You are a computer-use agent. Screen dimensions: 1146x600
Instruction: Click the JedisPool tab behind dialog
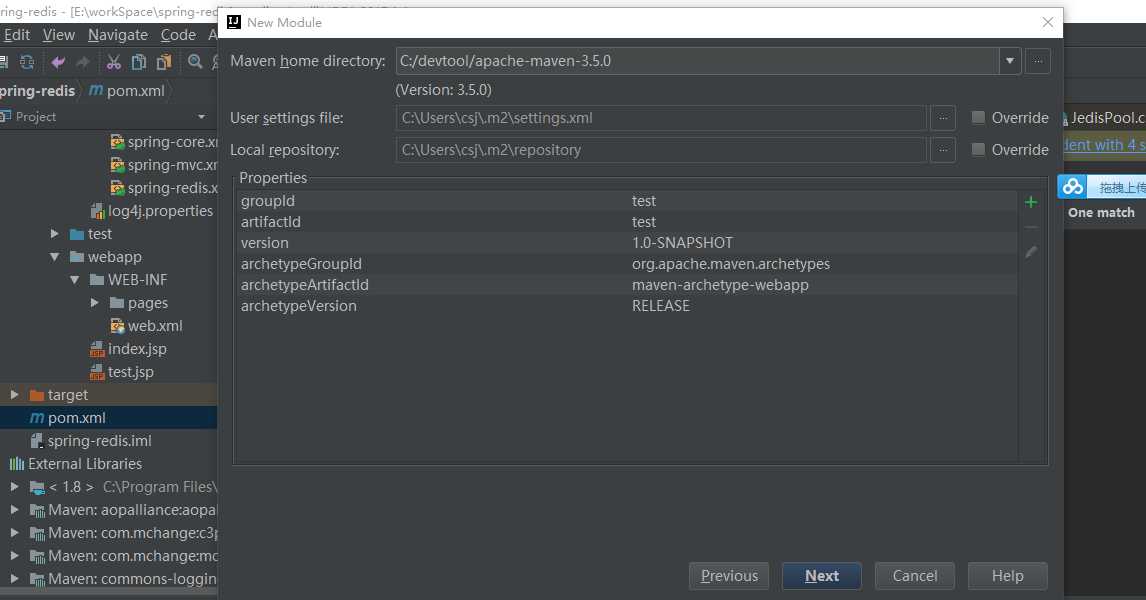pos(1104,118)
